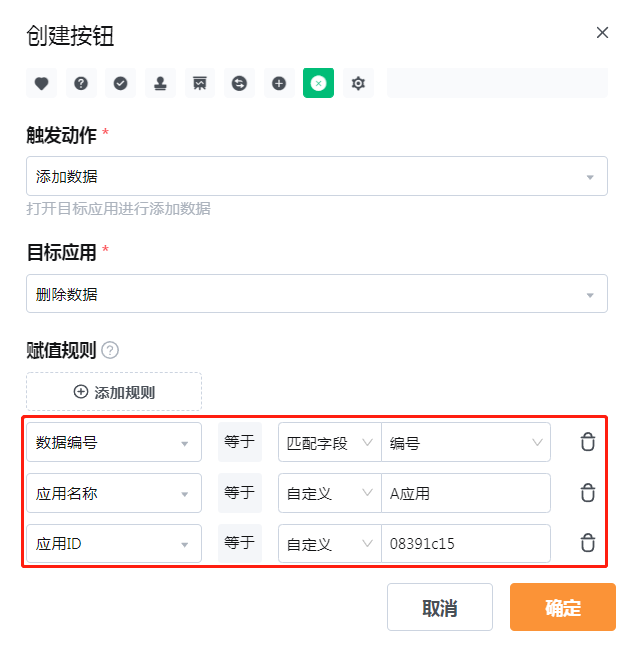
Task: Delete the 应用ID rule row
Action: point(587,543)
